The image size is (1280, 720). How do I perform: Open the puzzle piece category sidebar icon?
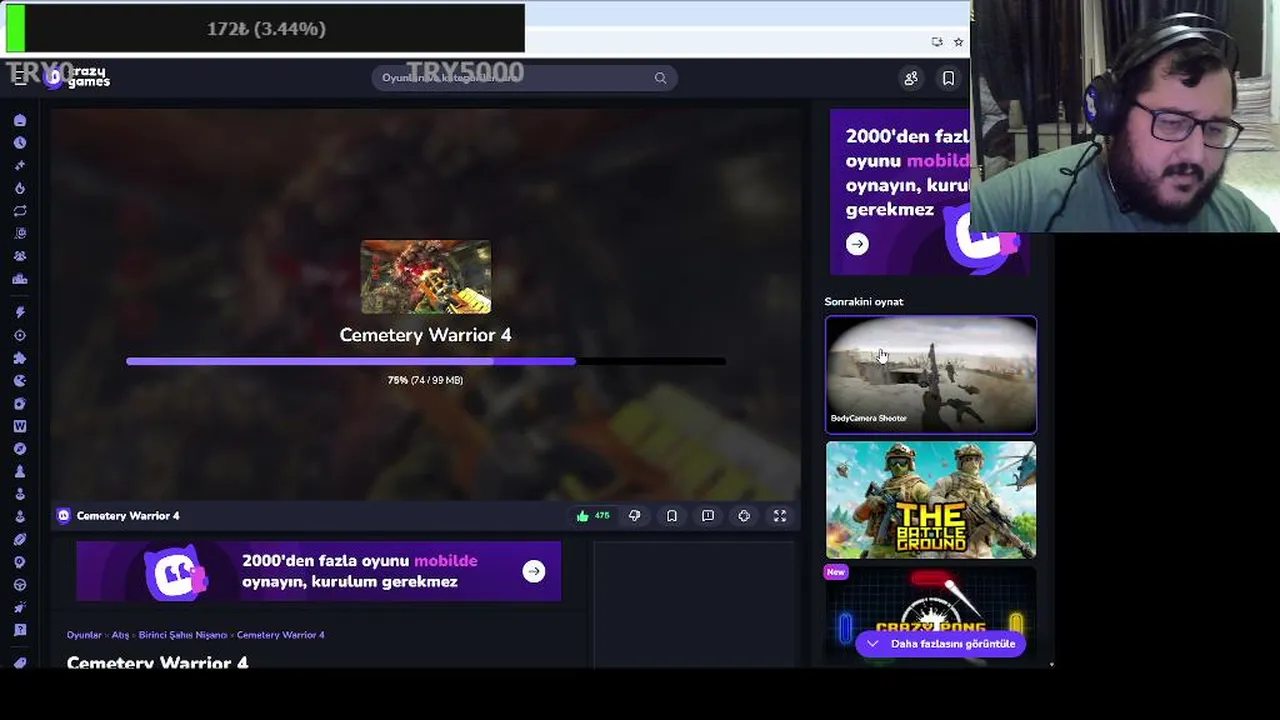pyautogui.click(x=20, y=358)
